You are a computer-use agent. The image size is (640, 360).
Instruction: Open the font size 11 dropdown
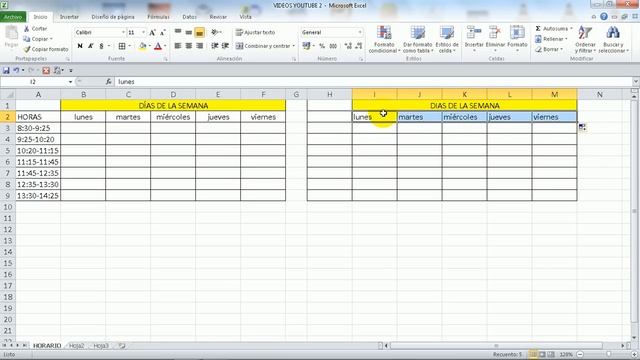pyautogui.click(x=143, y=32)
